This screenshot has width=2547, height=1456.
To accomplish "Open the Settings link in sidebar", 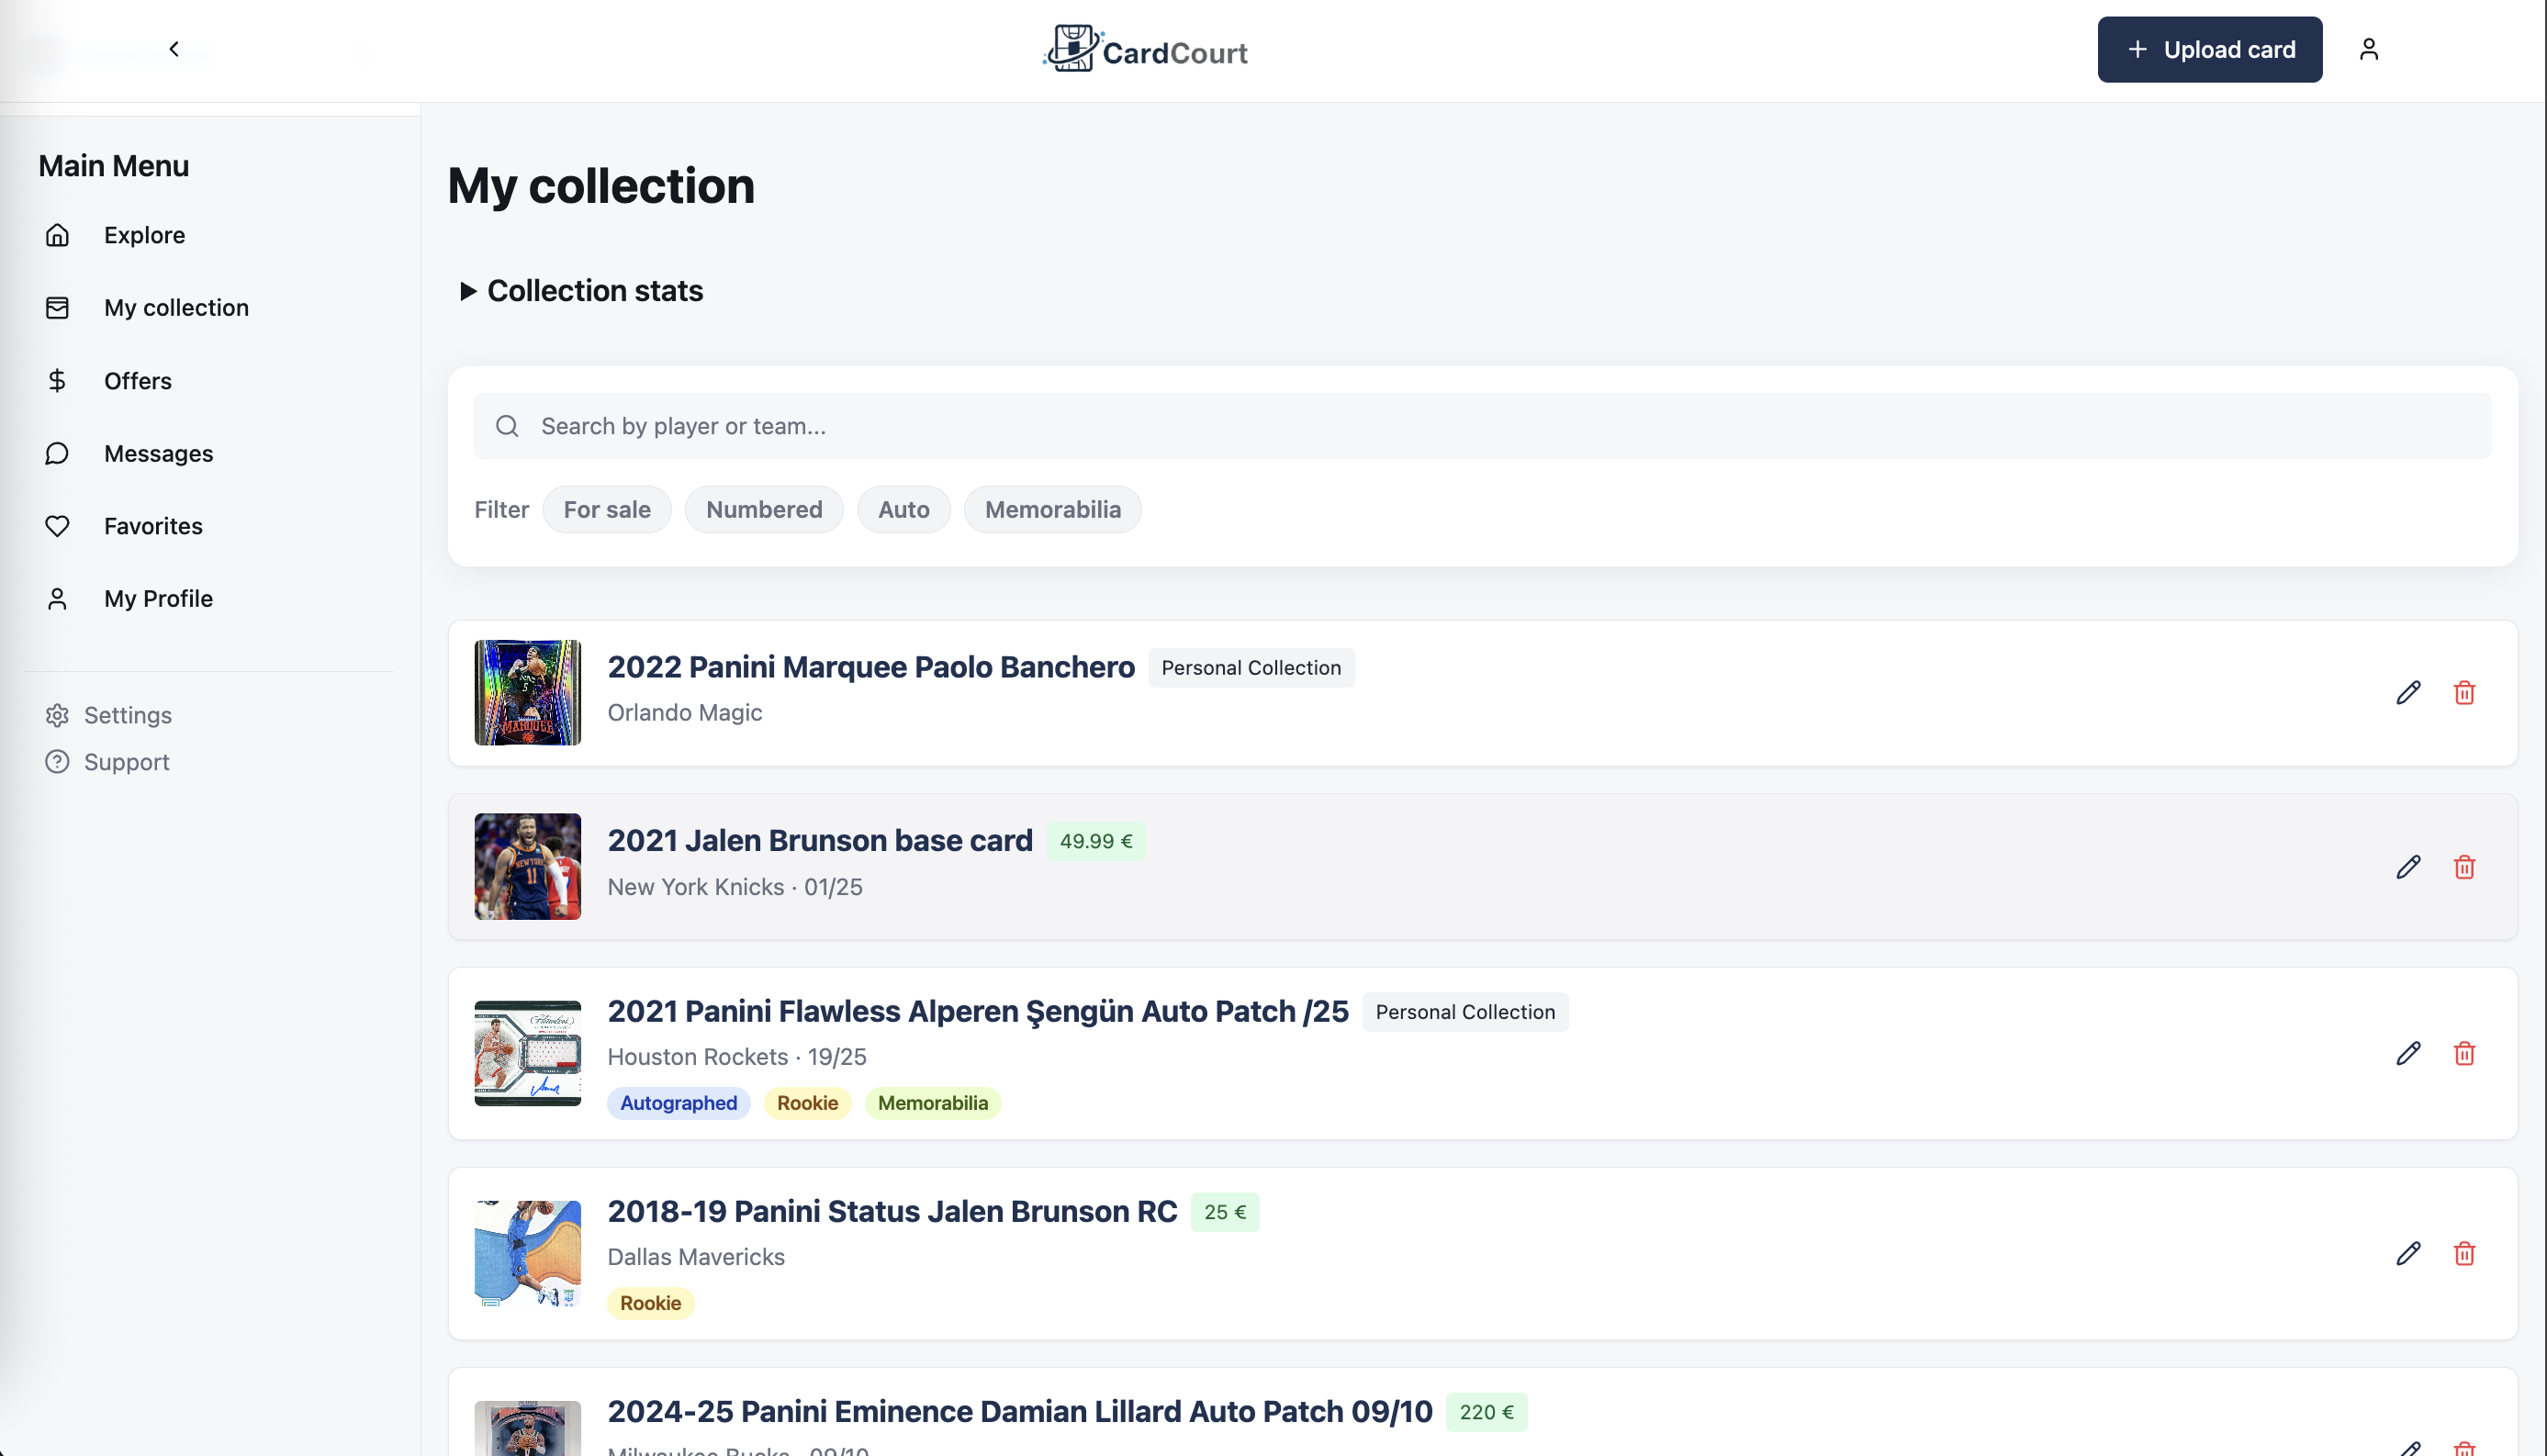I will [x=127, y=715].
